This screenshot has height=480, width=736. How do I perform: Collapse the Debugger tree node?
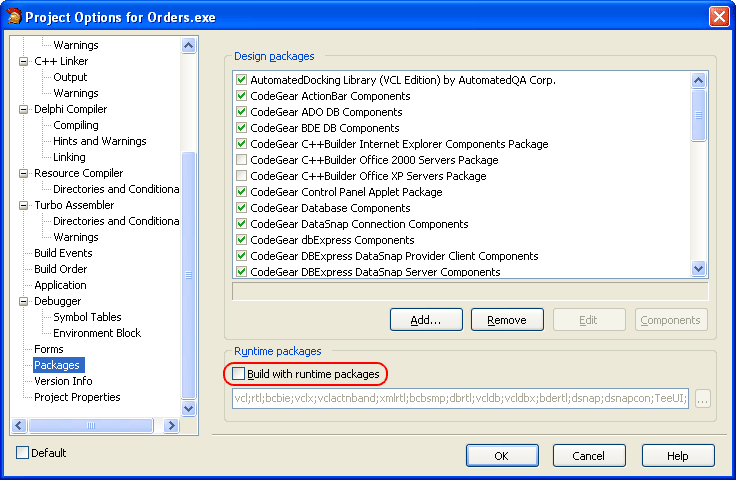point(24,301)
